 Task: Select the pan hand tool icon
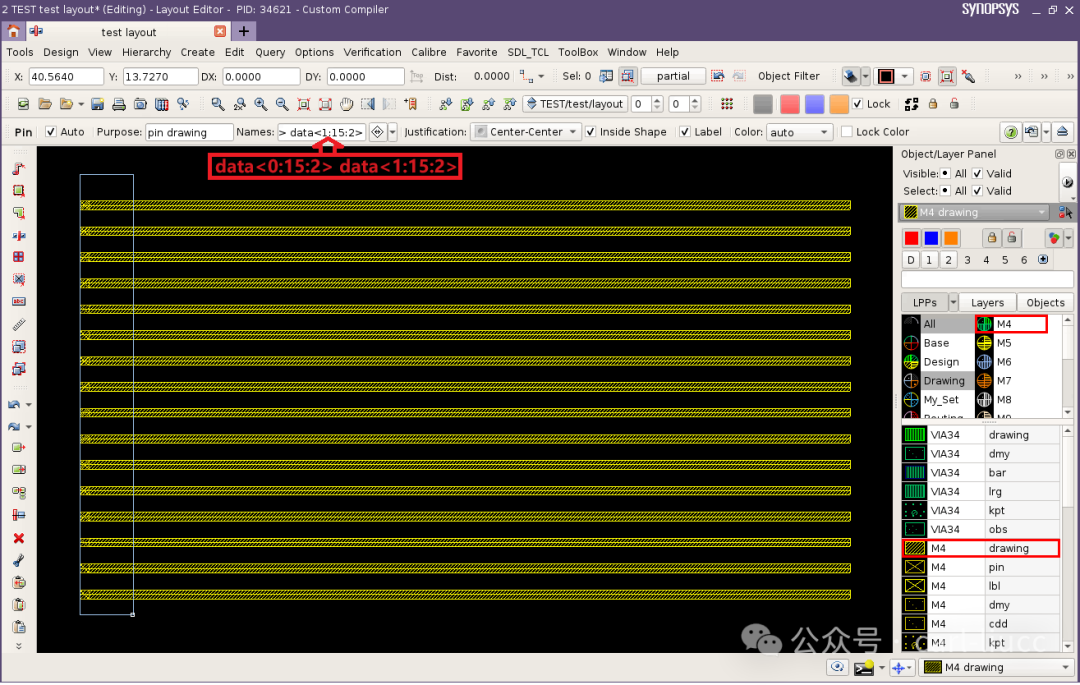click(x=346, y=104)
